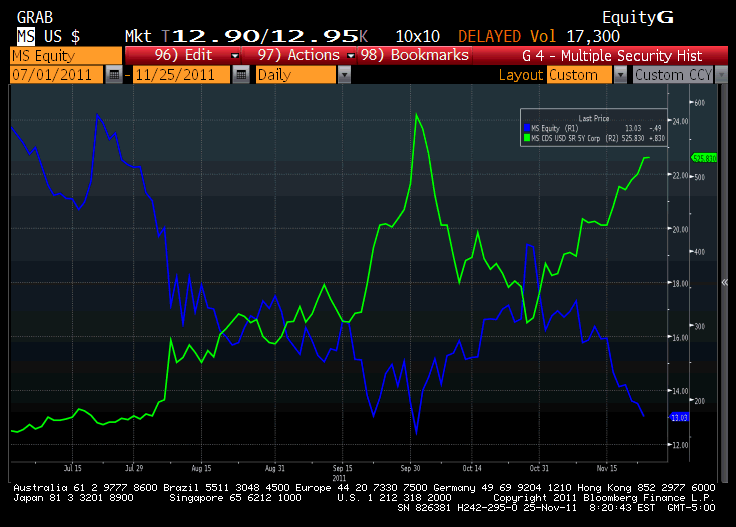The width and height of the screenshot is (736, 527).
Task: Select the Custom CCY field
Action: pyautogui.click(x=673, y=75)
